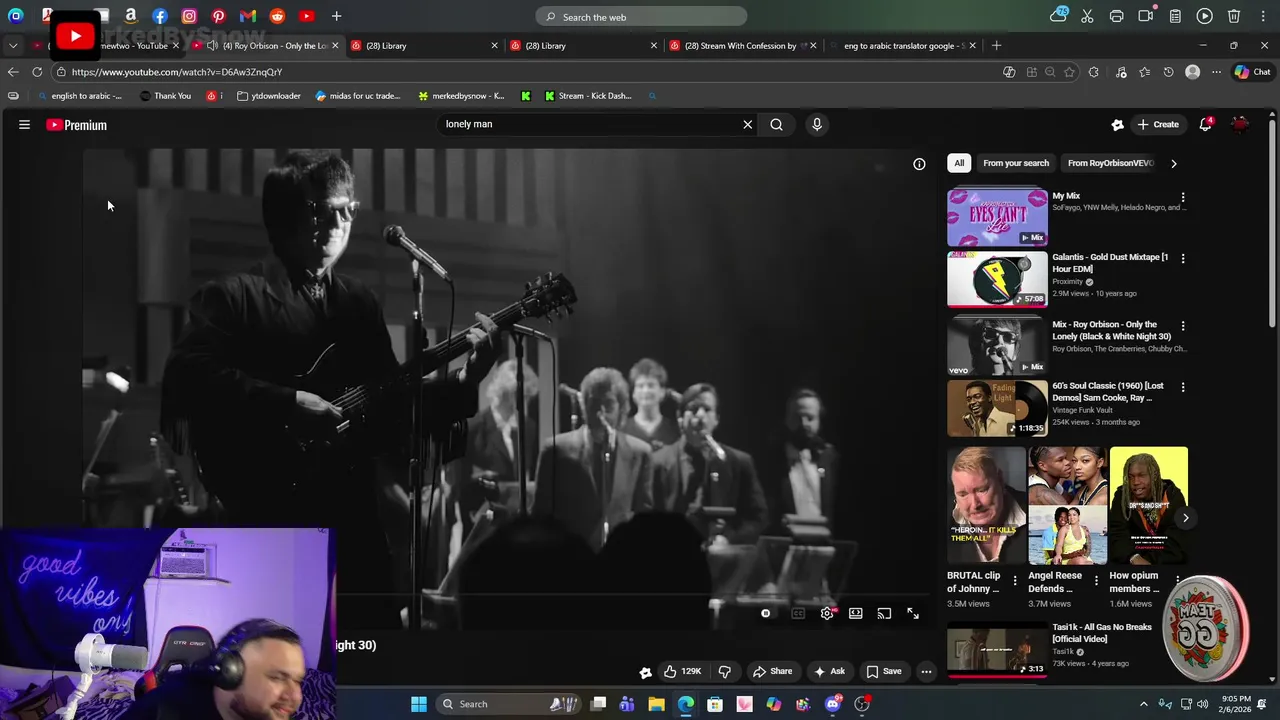Open the info card icon on video
Viewport: 1280px width, 720px height.
tap(919, 164)
